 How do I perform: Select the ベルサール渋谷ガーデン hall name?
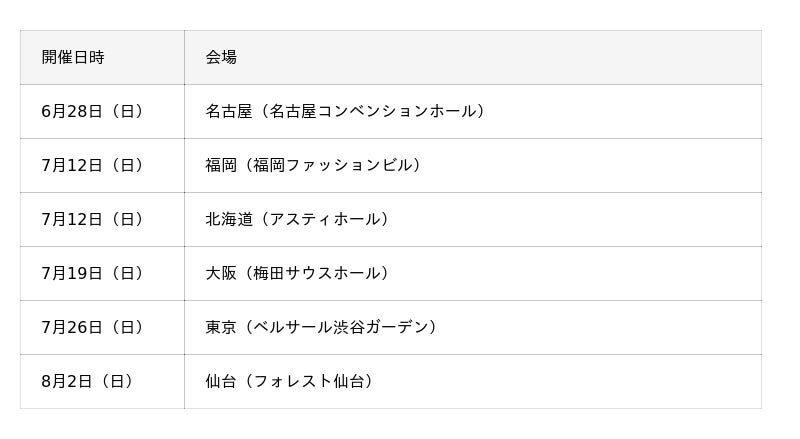pyautogui.click(x=340, y=327)
